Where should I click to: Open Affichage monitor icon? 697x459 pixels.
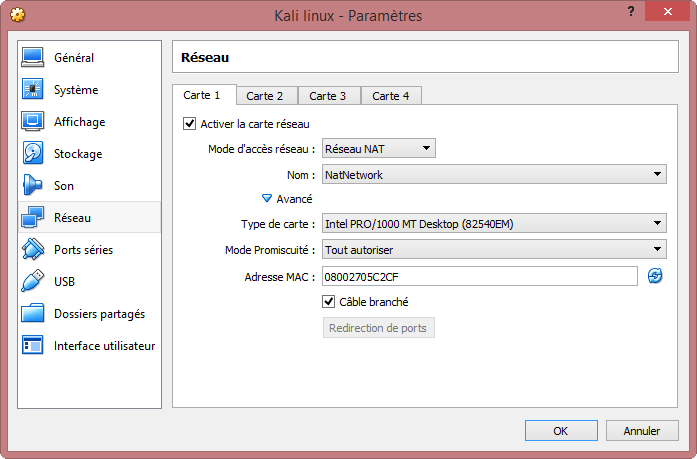point(32,121)
